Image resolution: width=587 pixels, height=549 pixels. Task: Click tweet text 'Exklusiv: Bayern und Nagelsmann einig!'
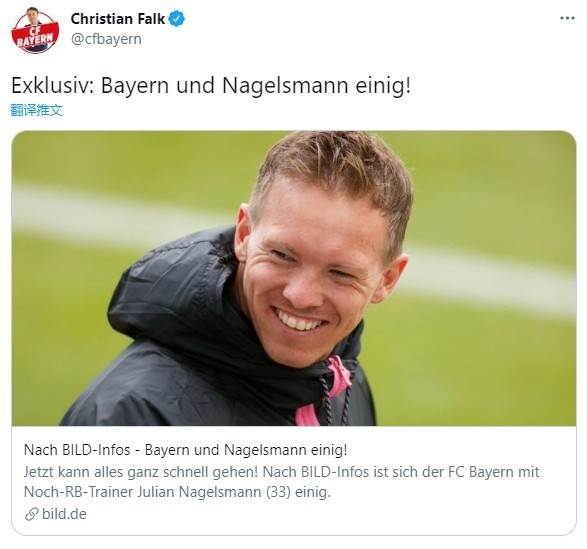[x=211, y=85]
